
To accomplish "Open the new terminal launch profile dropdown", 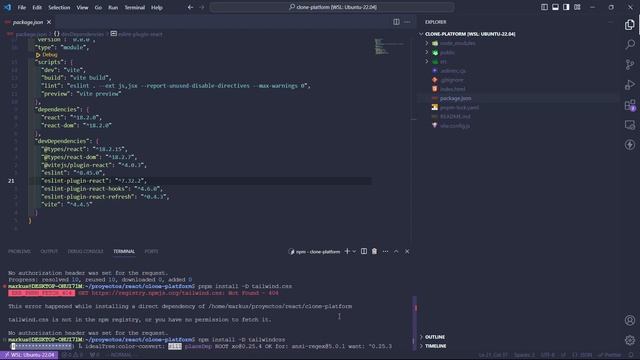I will [354, 251].
